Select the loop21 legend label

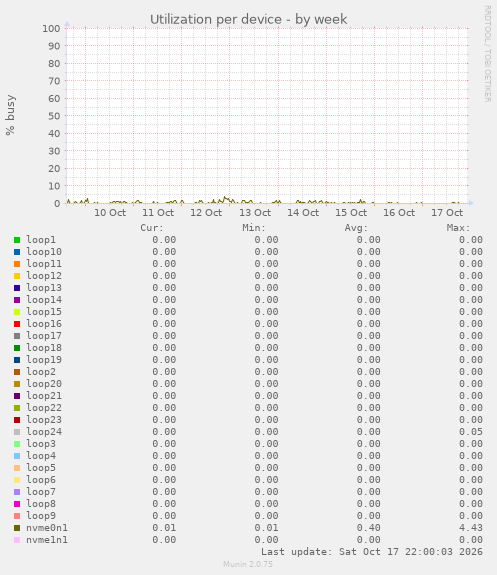[44, 396]
